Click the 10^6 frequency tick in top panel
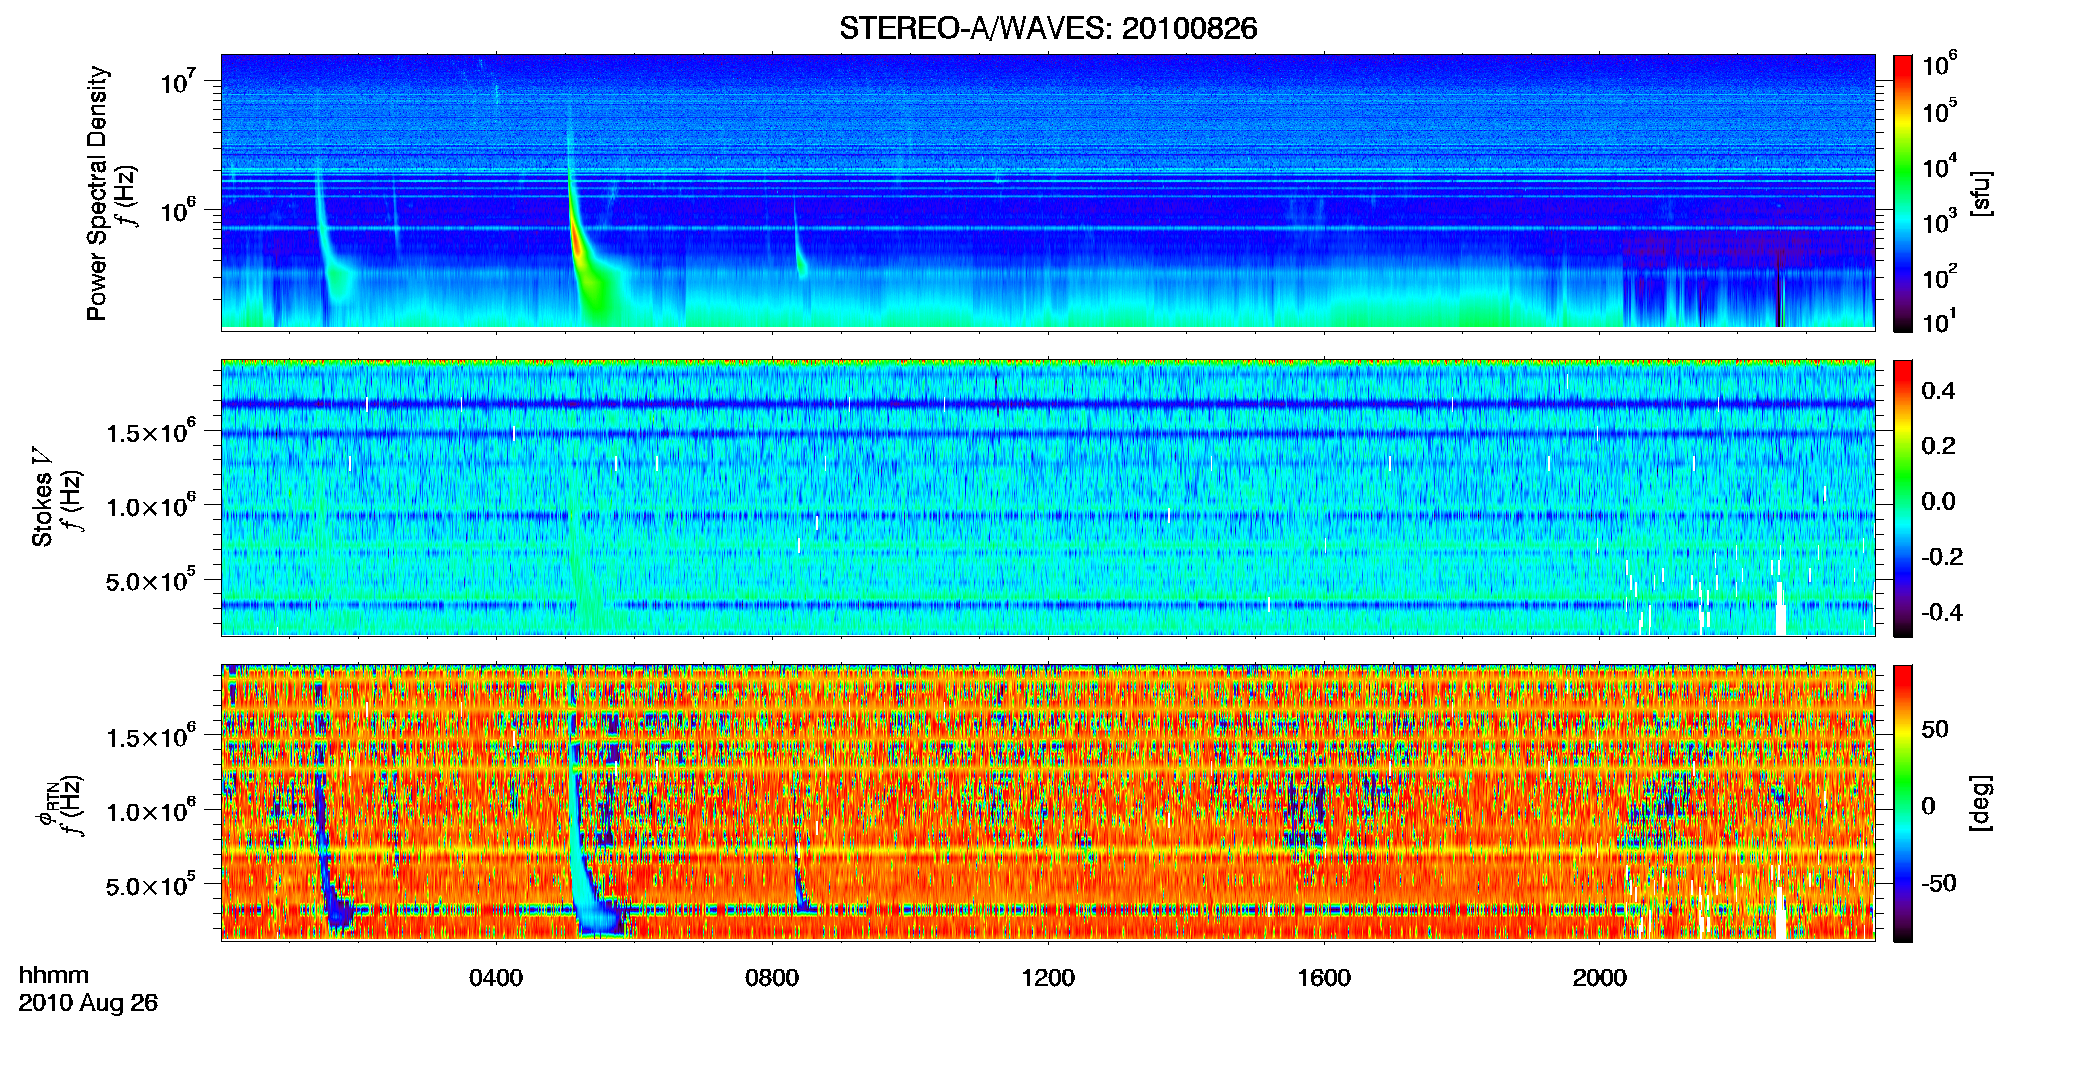The width and height of the screenshot is (2096, 1080). tap(176, 210)
